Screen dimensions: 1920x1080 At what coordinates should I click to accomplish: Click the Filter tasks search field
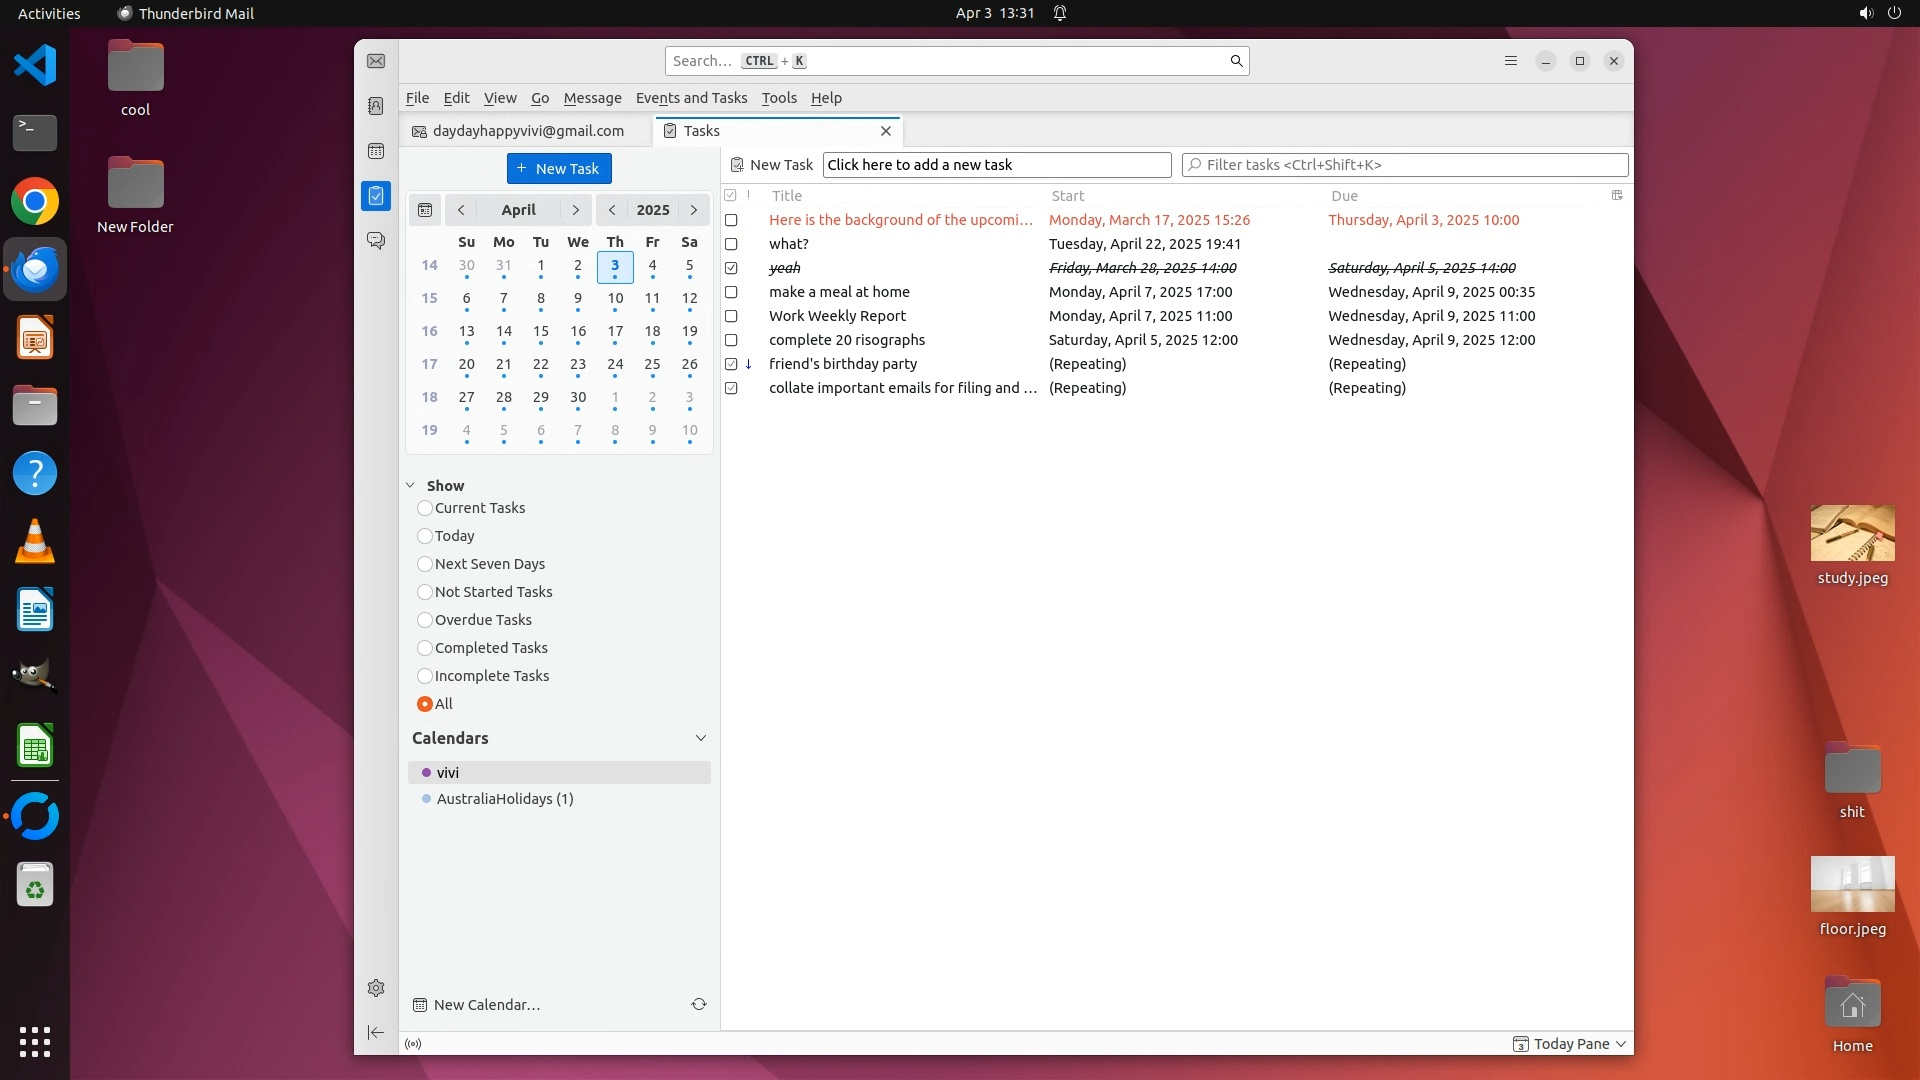pyautogui.click(x=1405, y=165)
